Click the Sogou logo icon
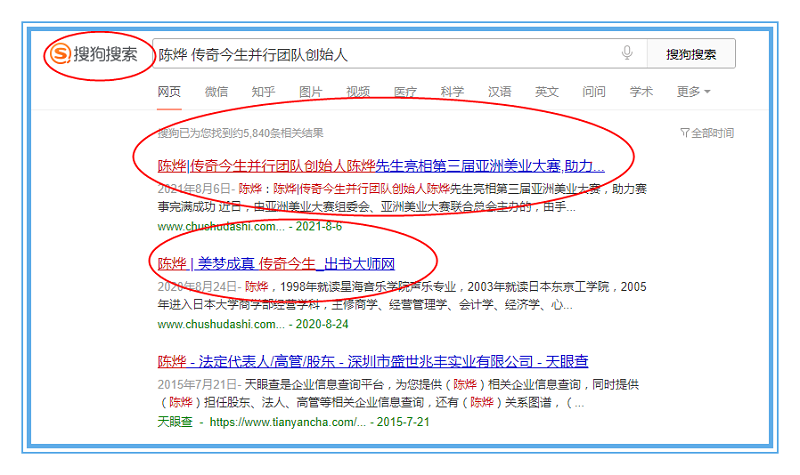Image resolution: width=800 pixels, height=475 pixels. click(61, 54)
